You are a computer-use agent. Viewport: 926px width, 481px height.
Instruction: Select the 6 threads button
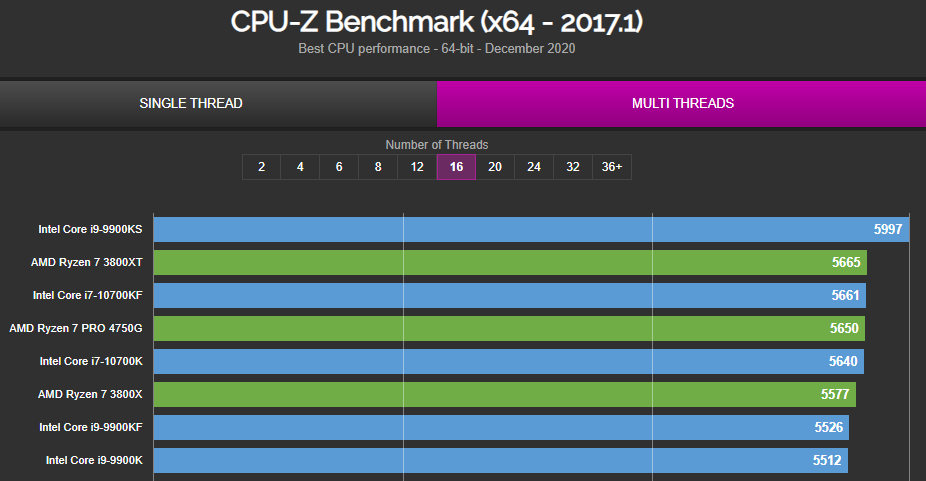click(339, 167)
